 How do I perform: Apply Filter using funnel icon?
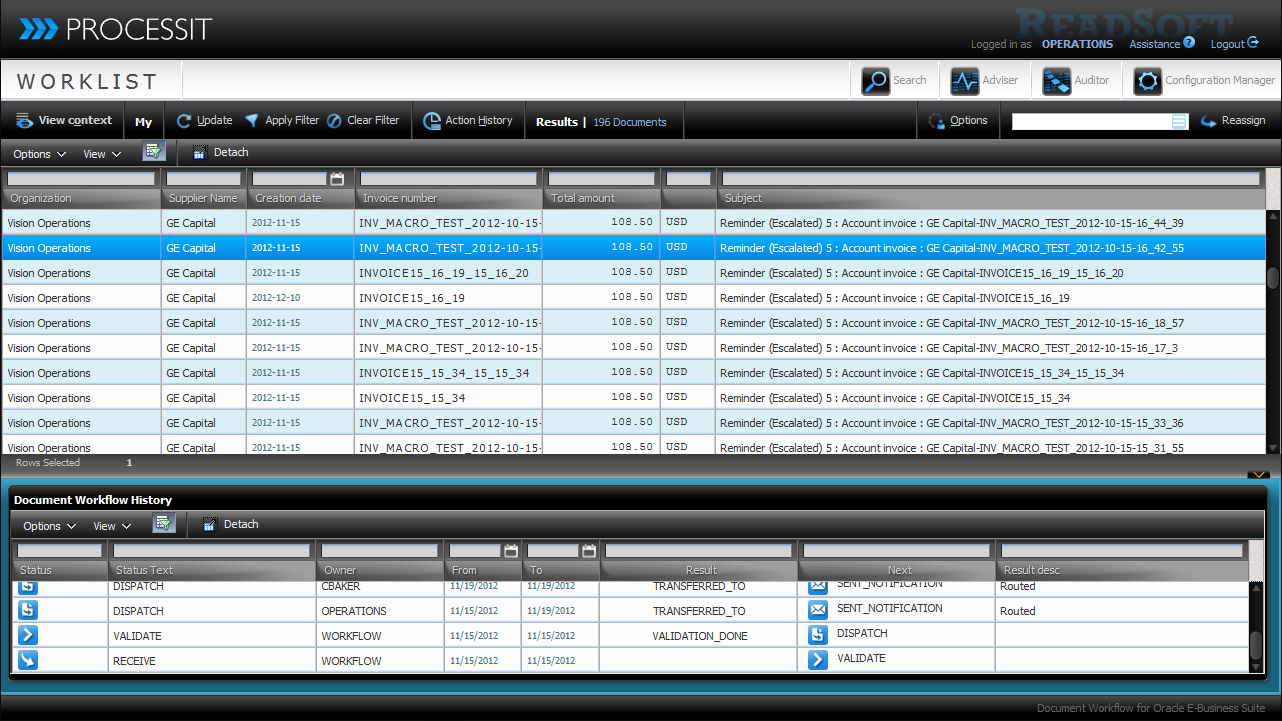pos(252,120)
